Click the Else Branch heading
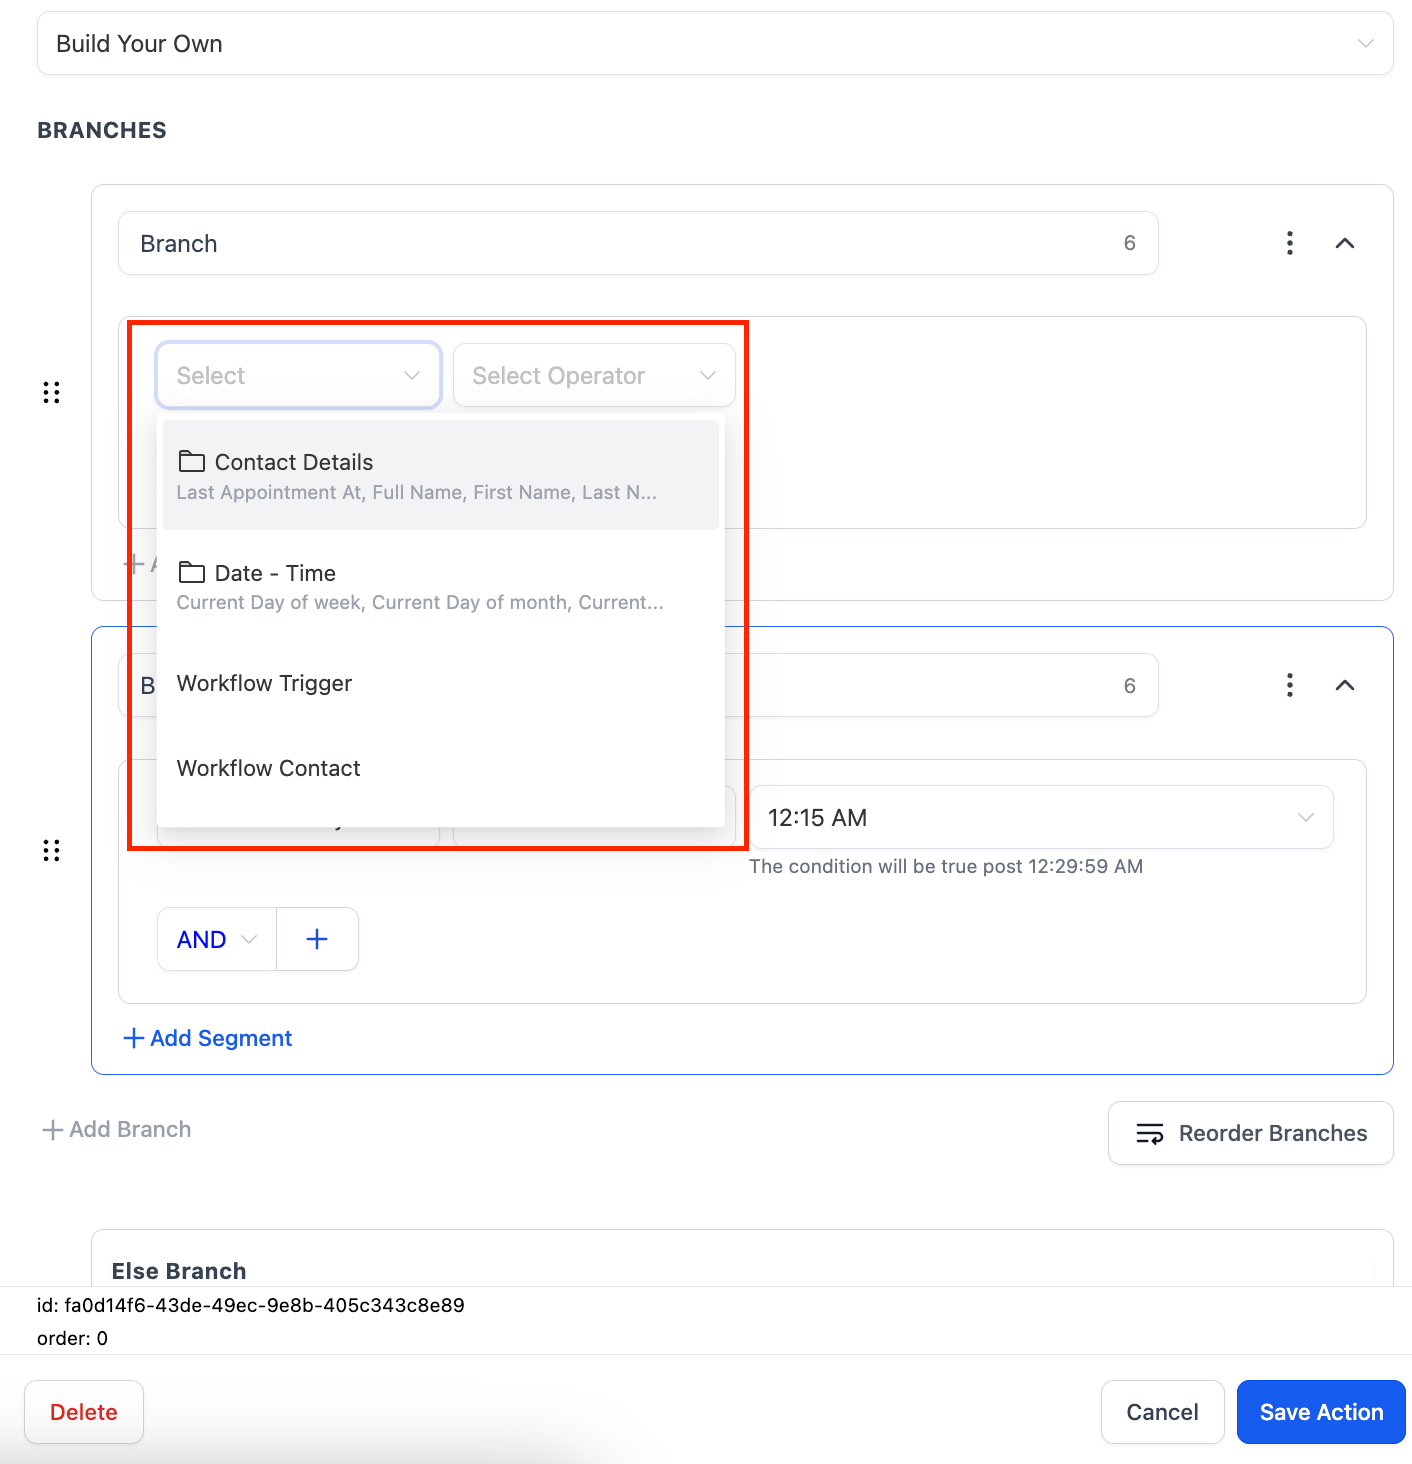This screenshot has width=1412, height=1464. 179,1271
